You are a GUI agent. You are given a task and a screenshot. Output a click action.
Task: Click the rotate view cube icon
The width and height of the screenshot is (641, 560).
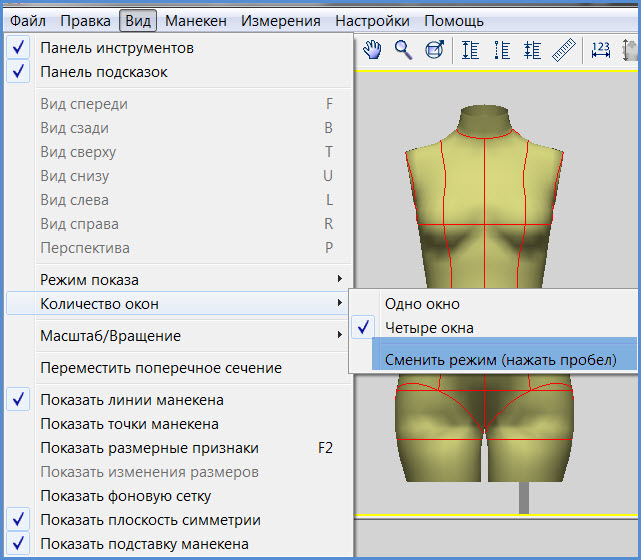(x=434, y=50)
